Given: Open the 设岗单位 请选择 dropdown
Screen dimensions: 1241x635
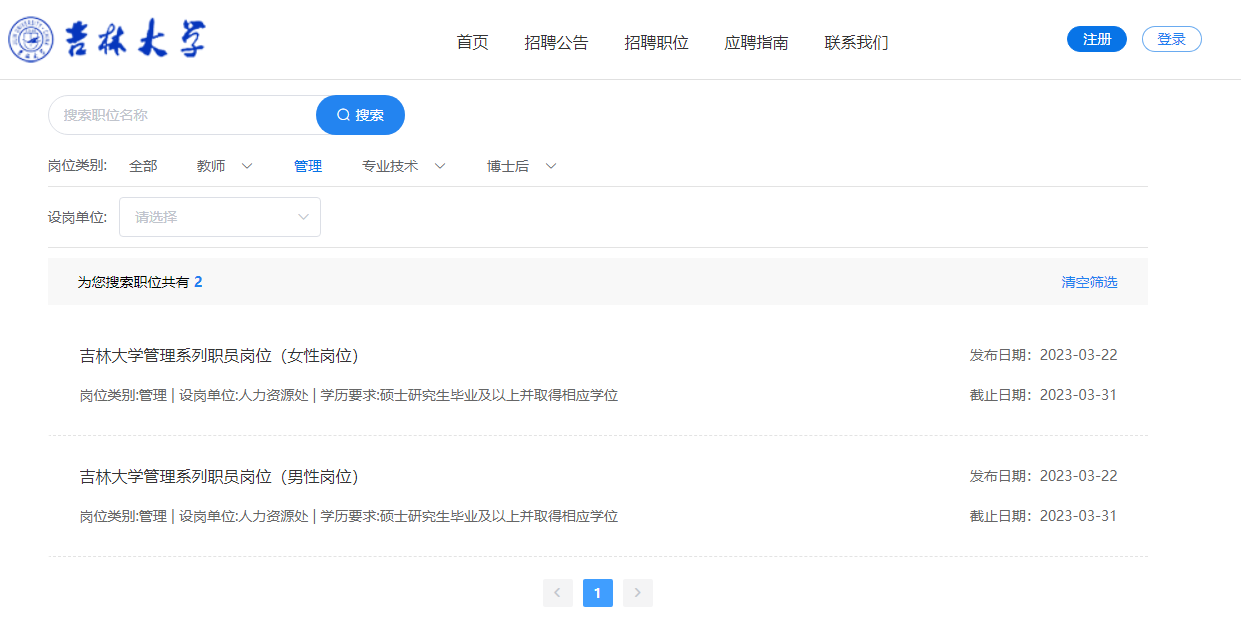Looking at the screenshot, I should [x=220, y=217].
